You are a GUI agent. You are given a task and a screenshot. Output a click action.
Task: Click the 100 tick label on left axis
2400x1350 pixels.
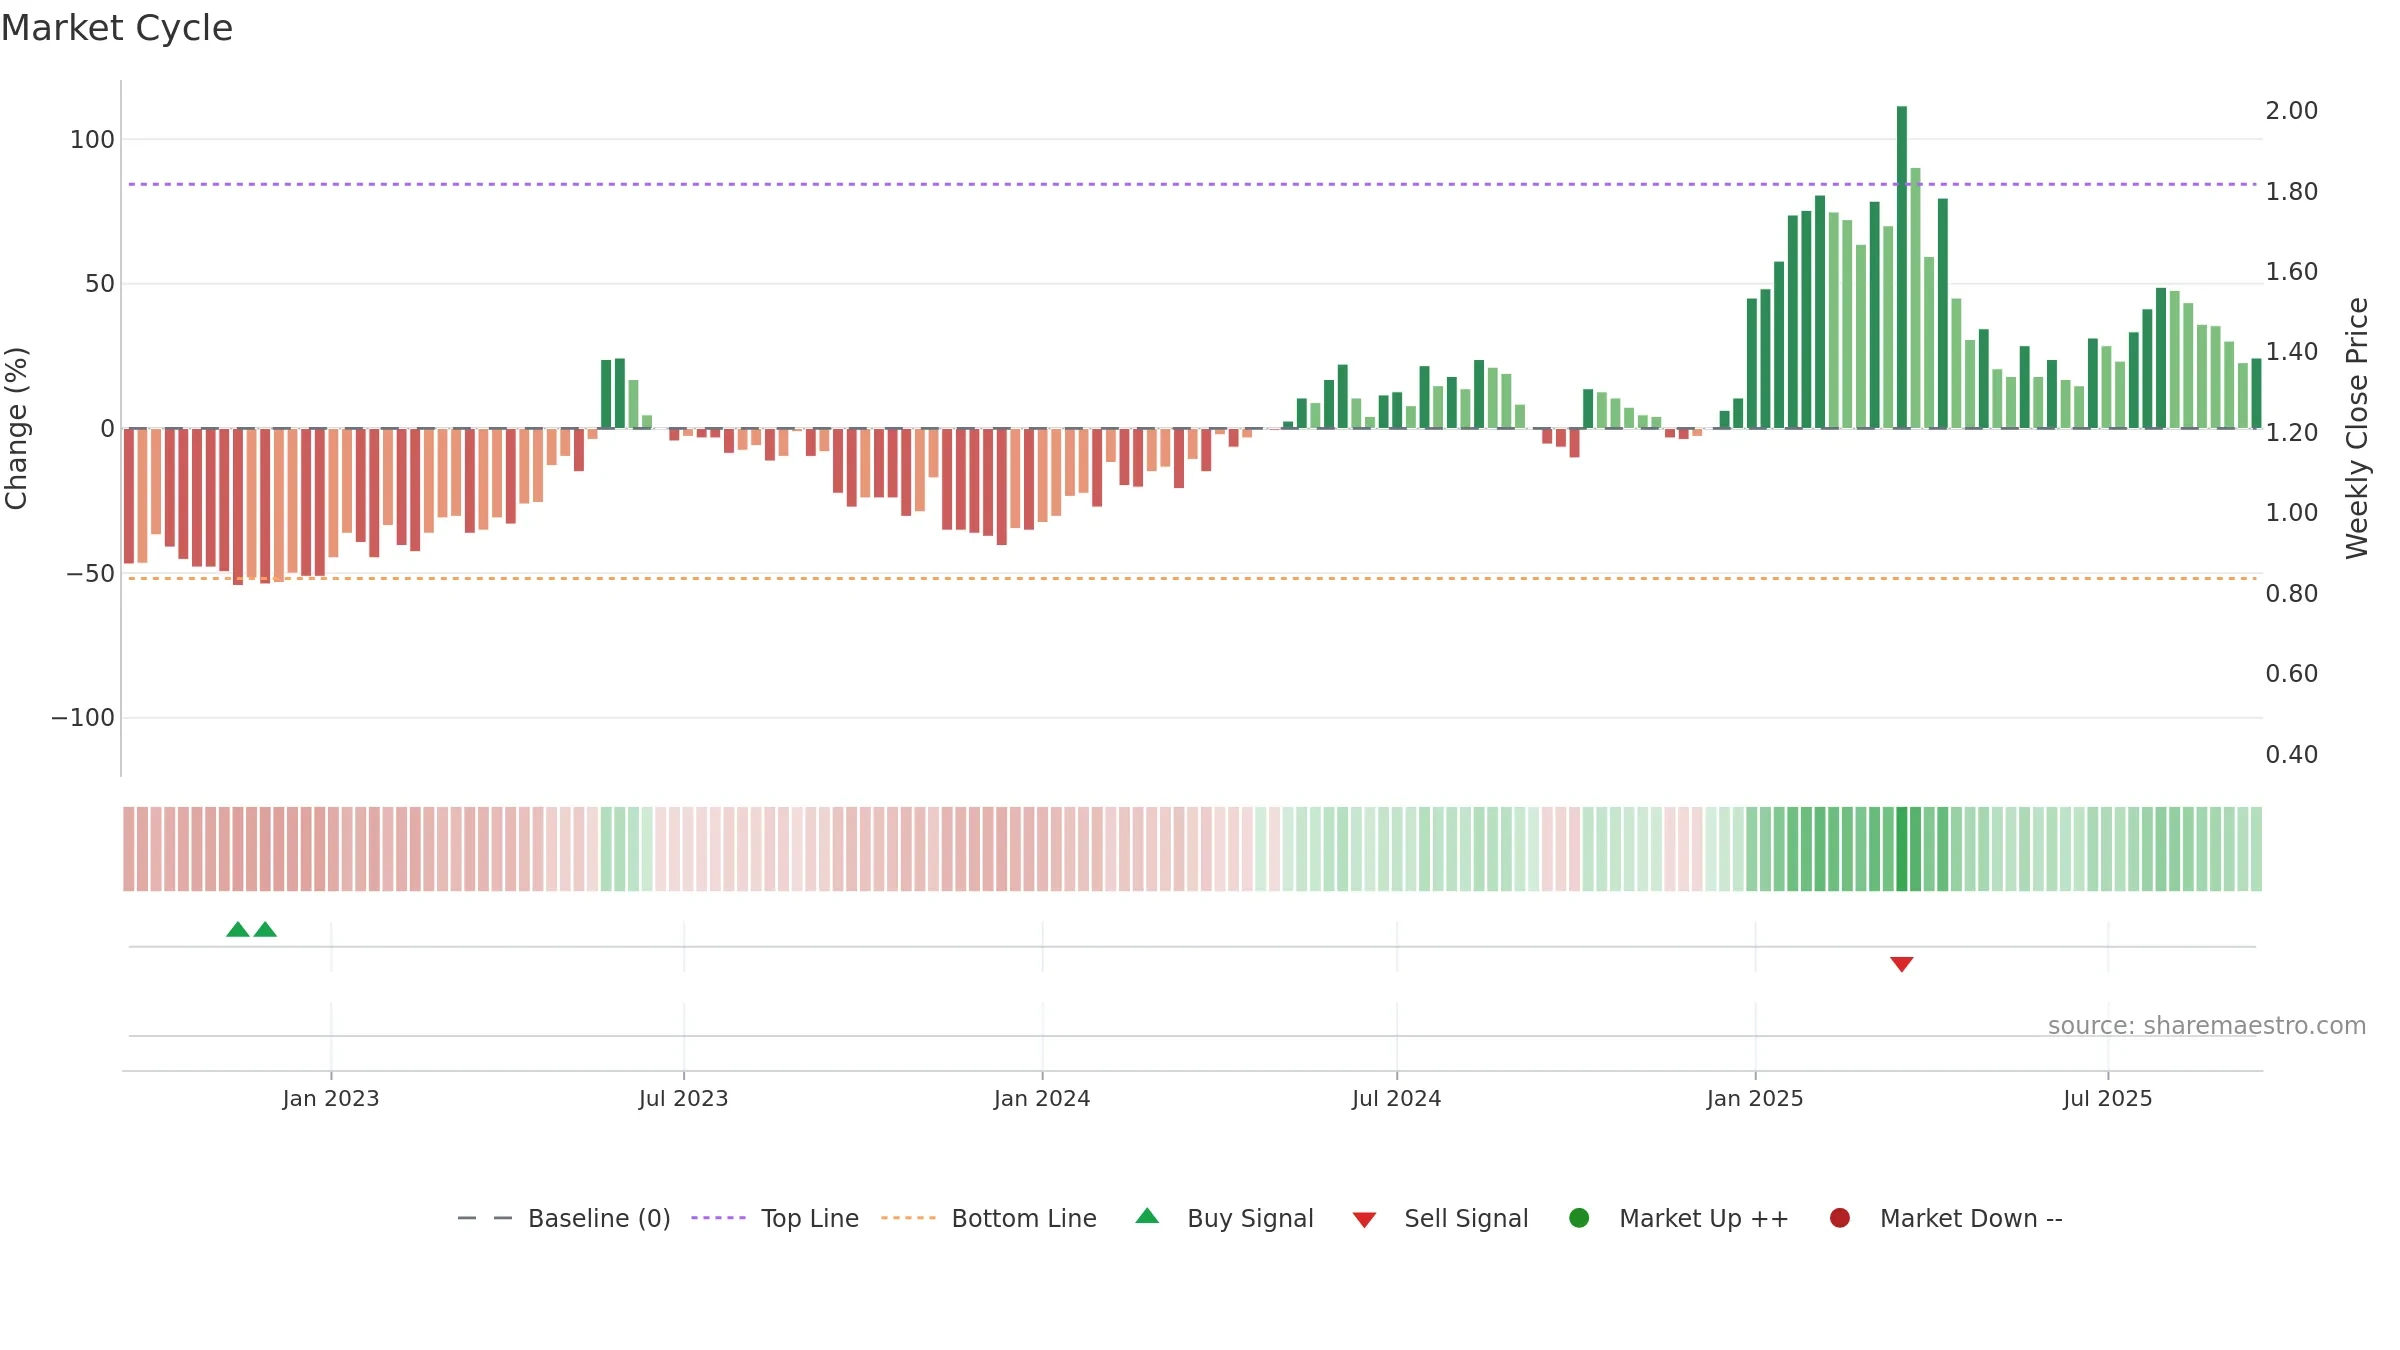pyautogui.click(x=92, y=140)
